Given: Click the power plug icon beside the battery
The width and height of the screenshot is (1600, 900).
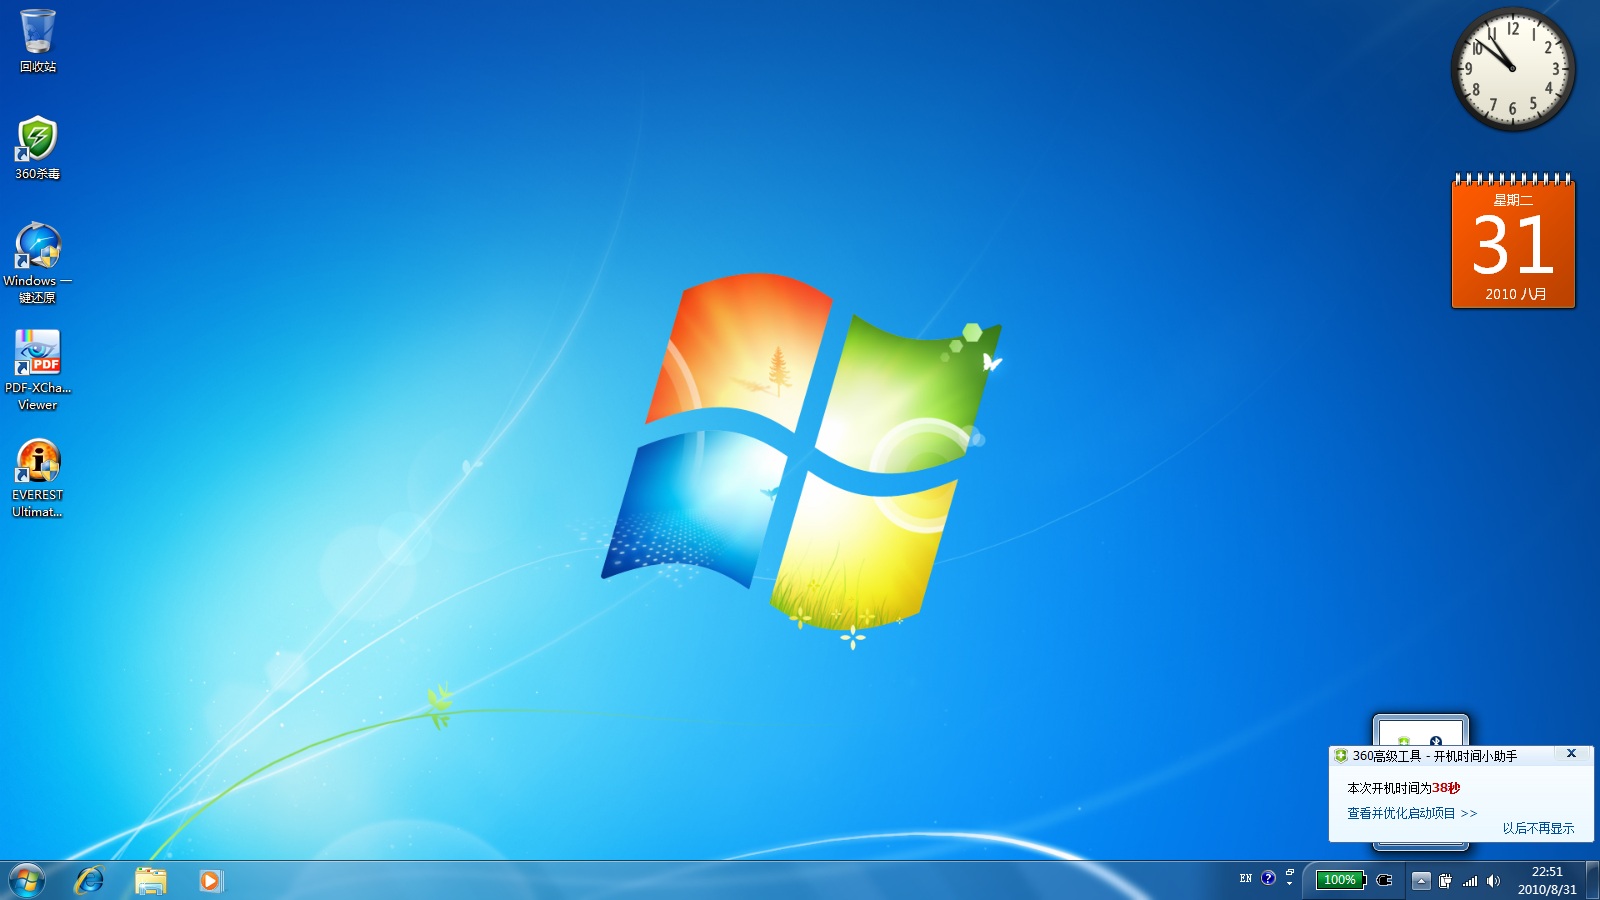Looking at the screenshot, I should tap(1384, 880).
